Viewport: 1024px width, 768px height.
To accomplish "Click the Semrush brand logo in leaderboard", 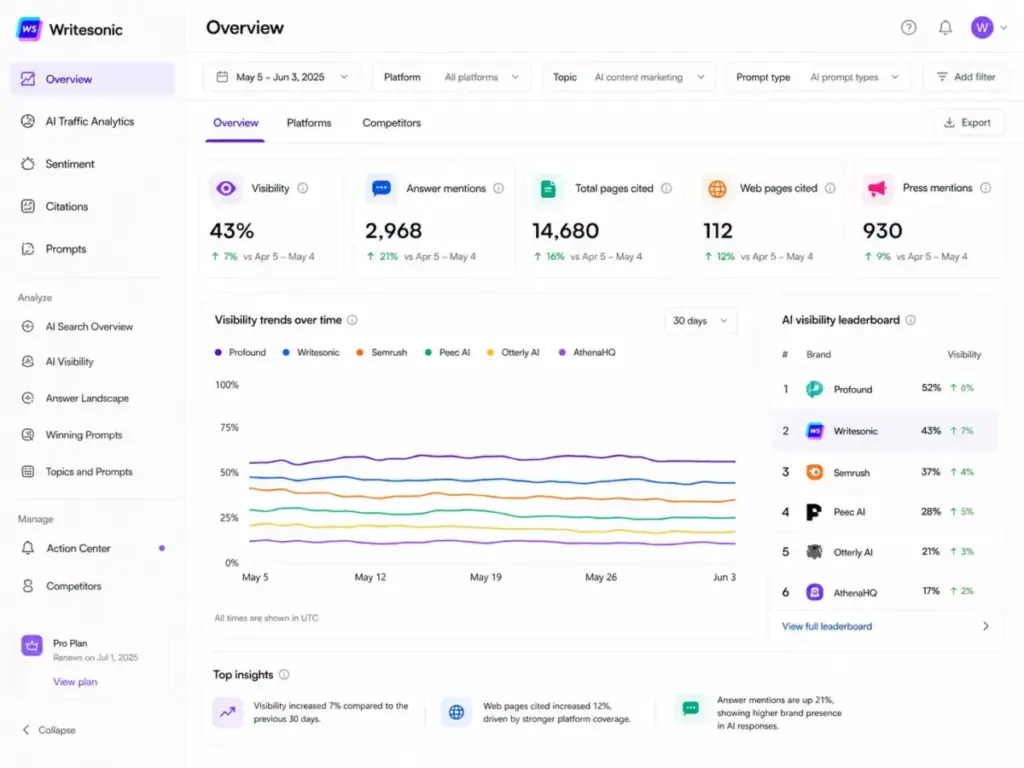I will pyautogui.click(x=814, y=472).
